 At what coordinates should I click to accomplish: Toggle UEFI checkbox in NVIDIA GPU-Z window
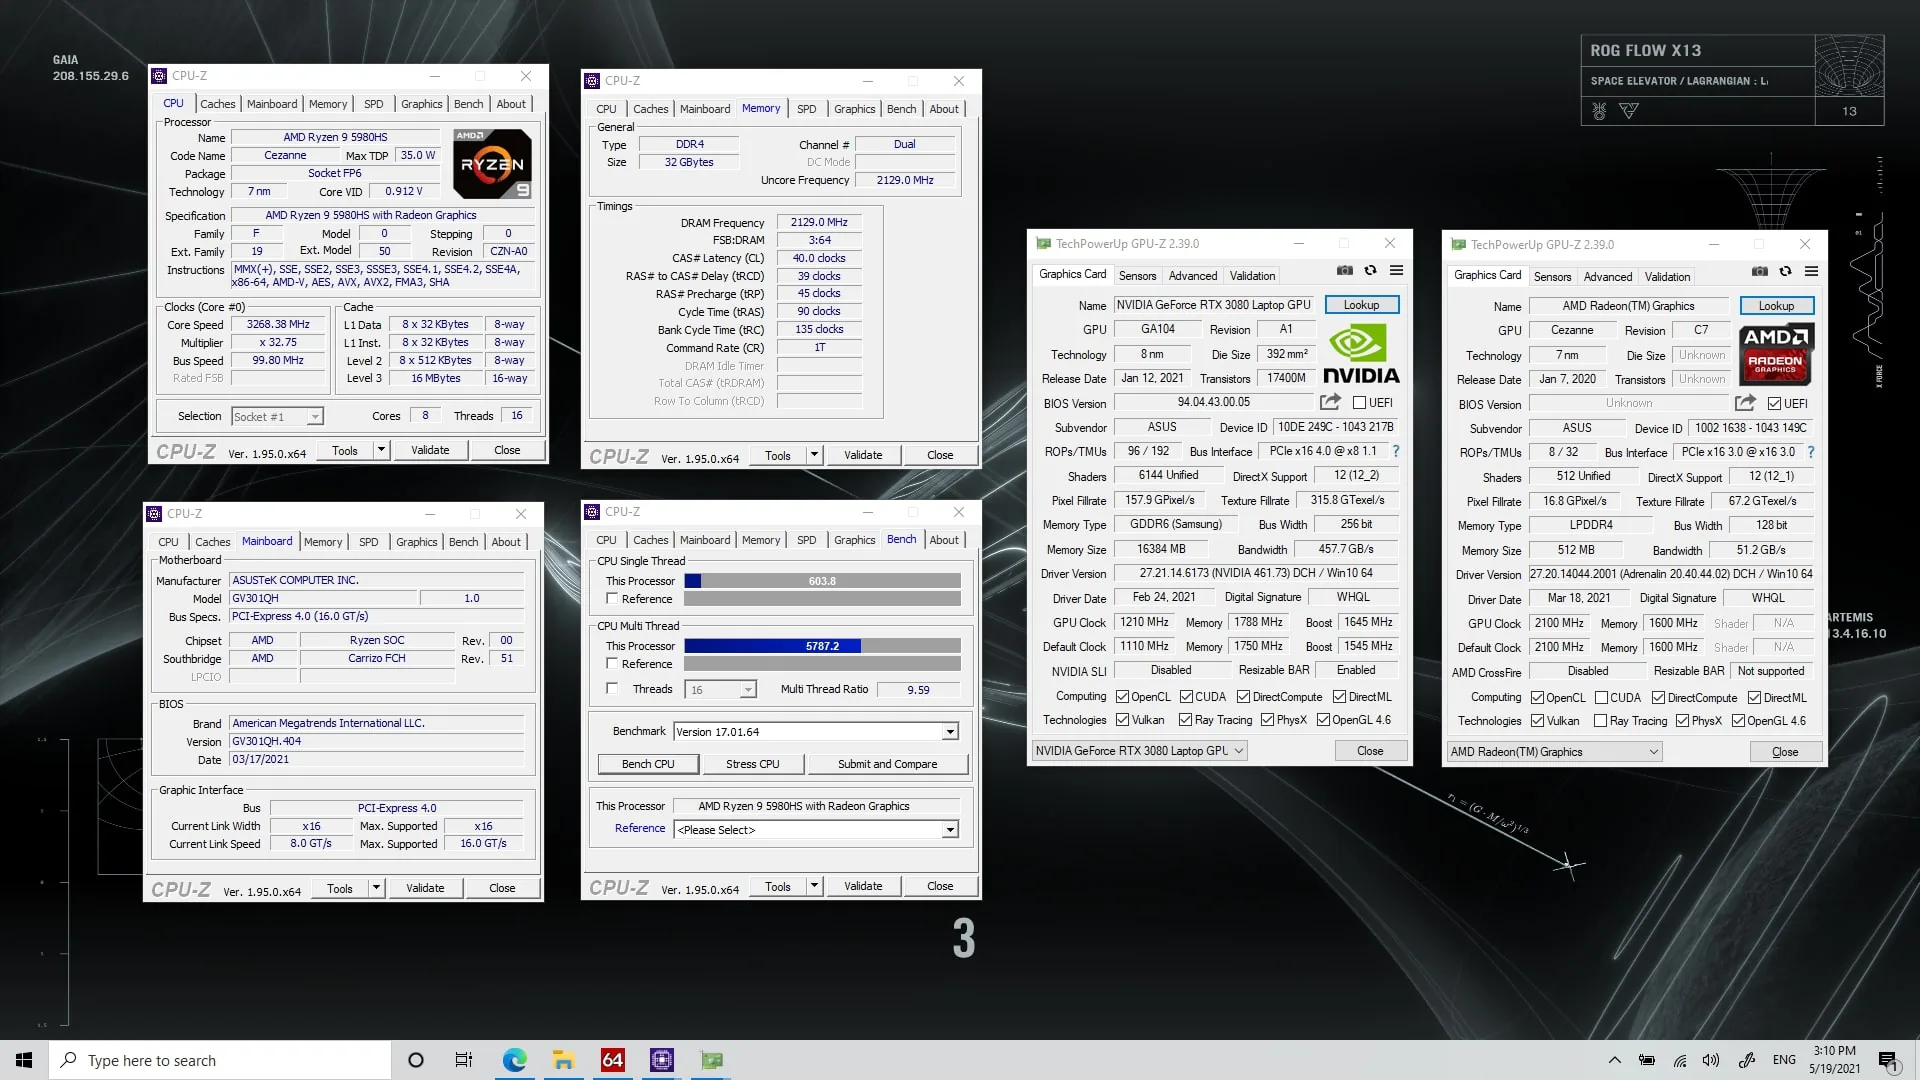[x=1359, y=403]
